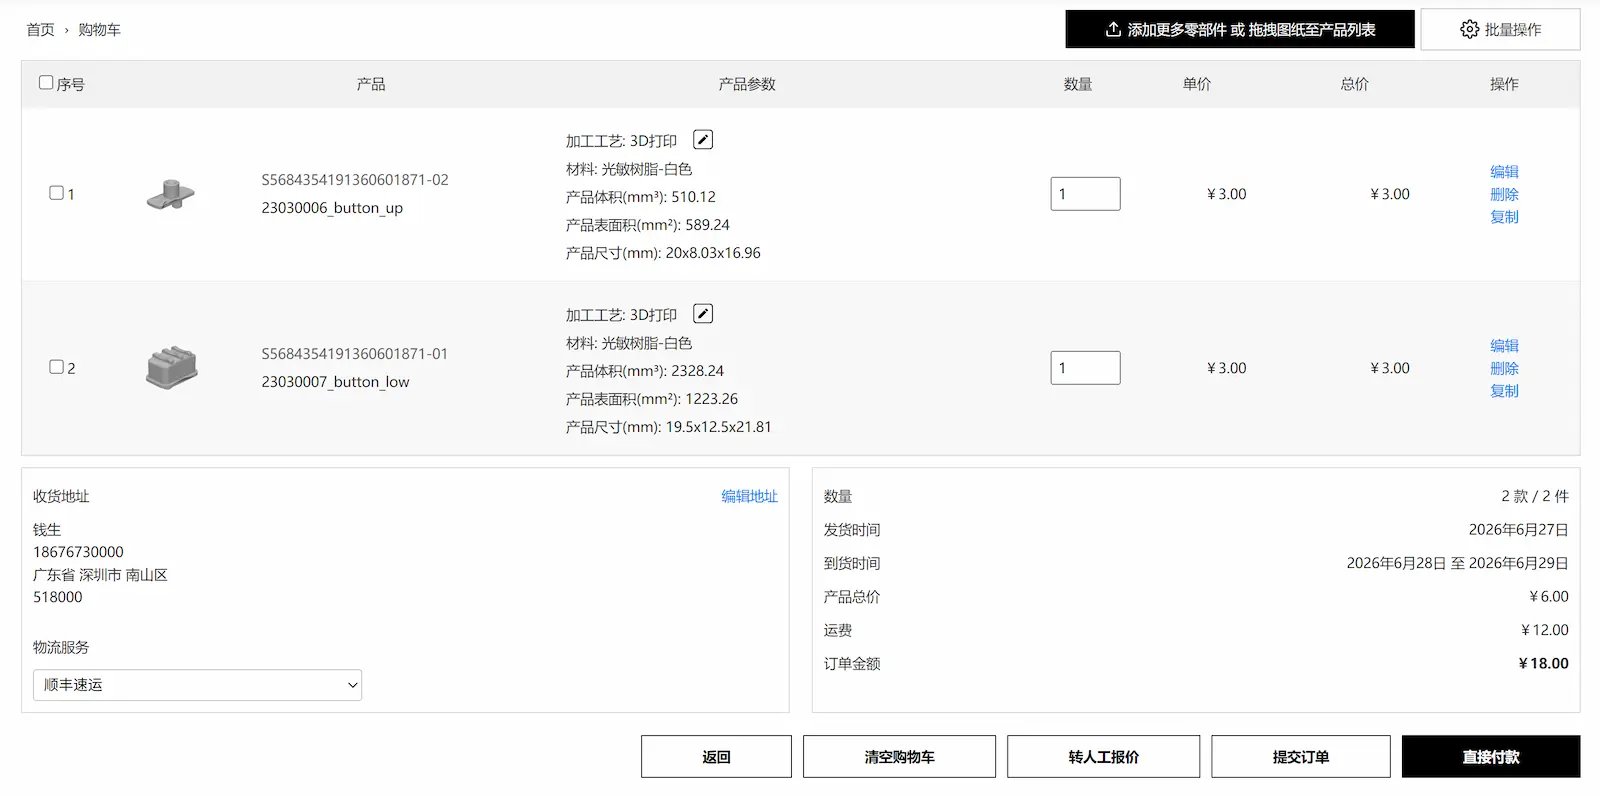This screenshot has width=1600, height=796.
Task: Click file name 23030007_button_low
Action: [335, 382]
